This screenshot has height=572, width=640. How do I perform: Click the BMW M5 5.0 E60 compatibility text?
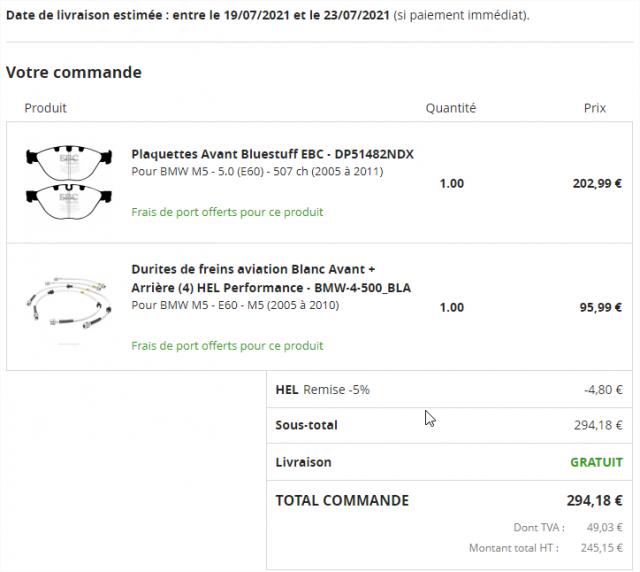(257, 171)
